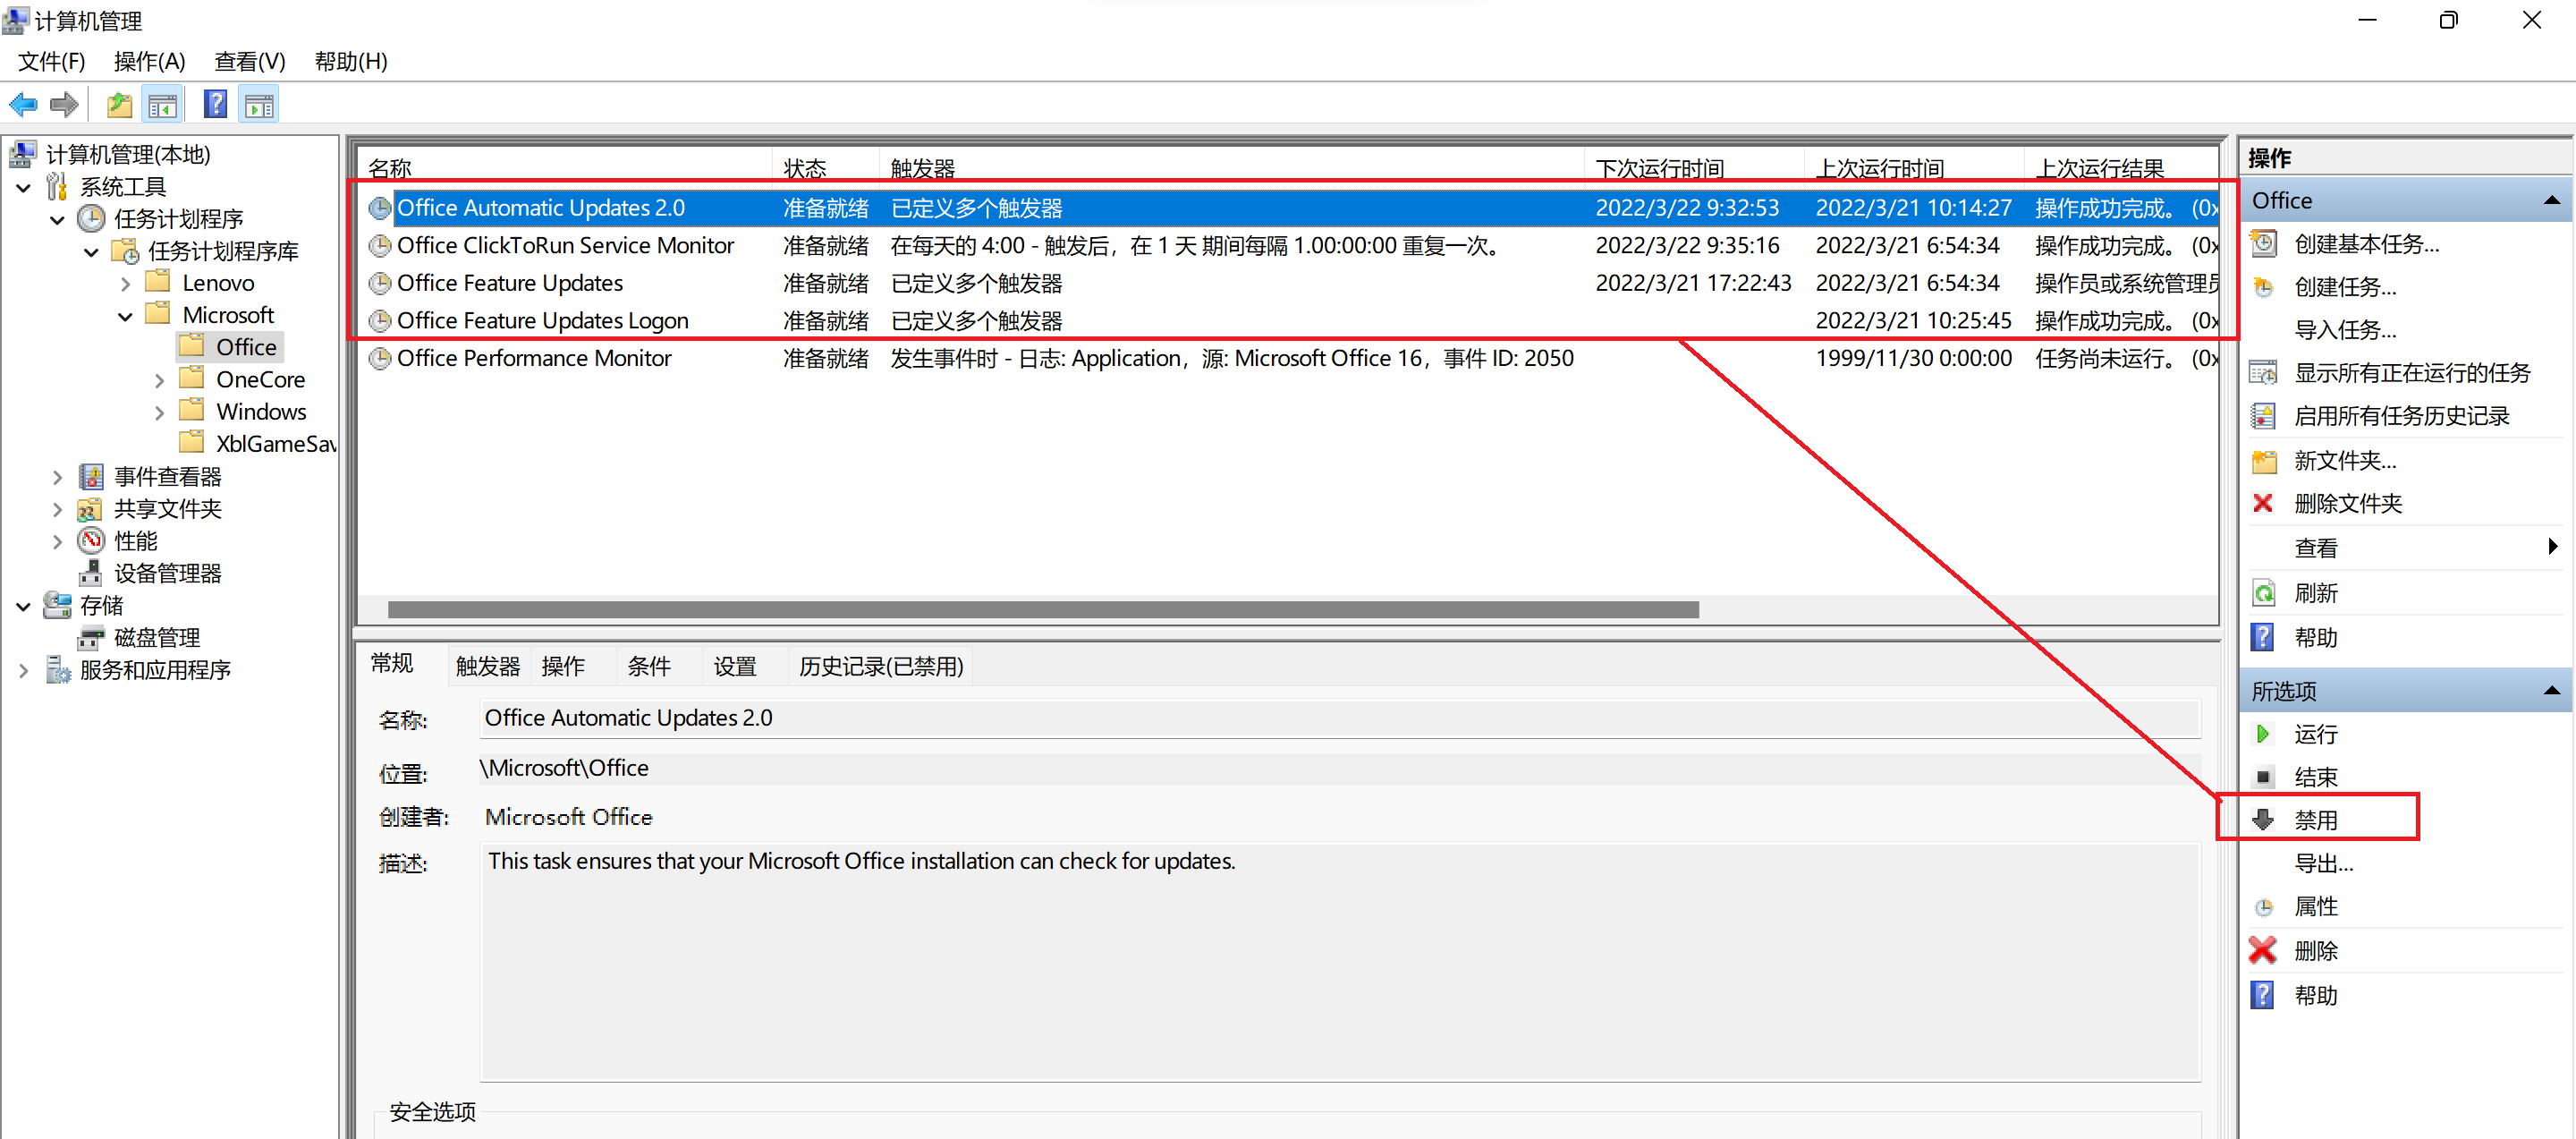This screenshot has width=2576, height=1139.
Task: Click the Refresh action icon
Action: point(2263,593)
